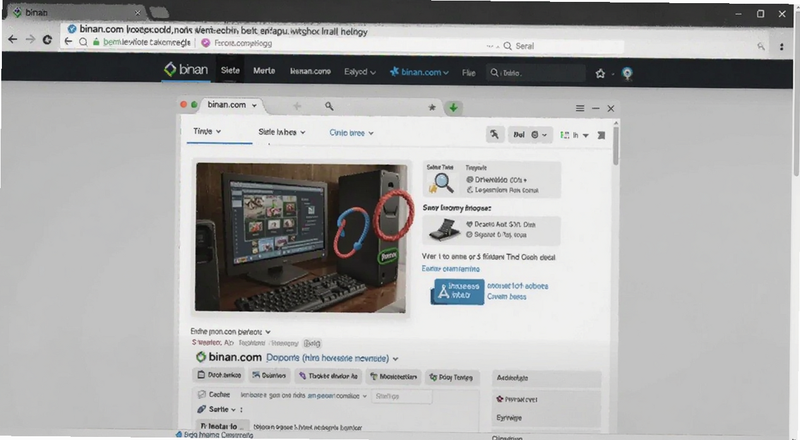Reload the page with the refresh icon
Screen dimensions: 800x440
47,39
